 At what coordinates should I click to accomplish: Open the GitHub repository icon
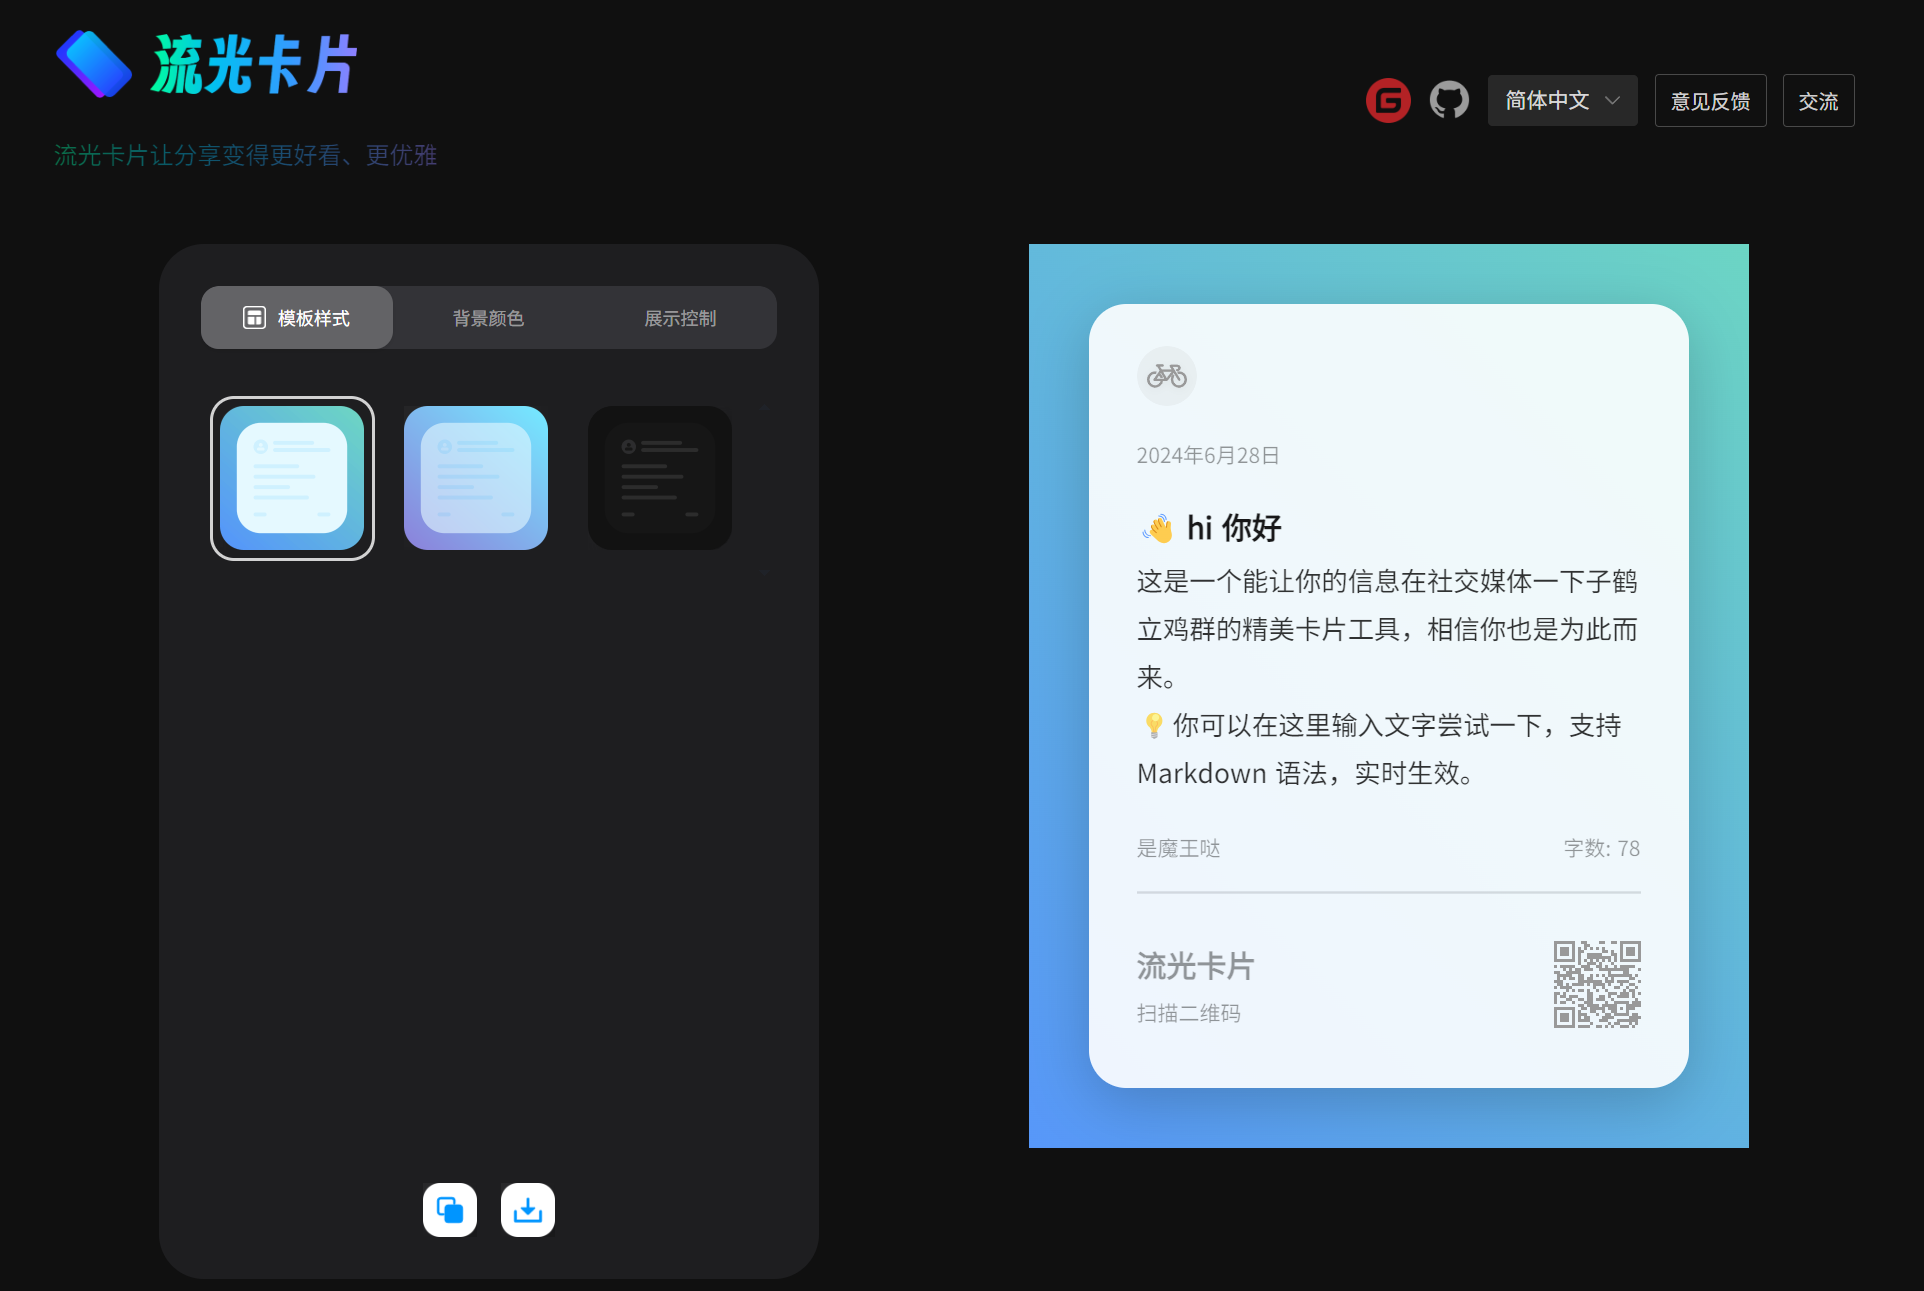[1449, 100]
